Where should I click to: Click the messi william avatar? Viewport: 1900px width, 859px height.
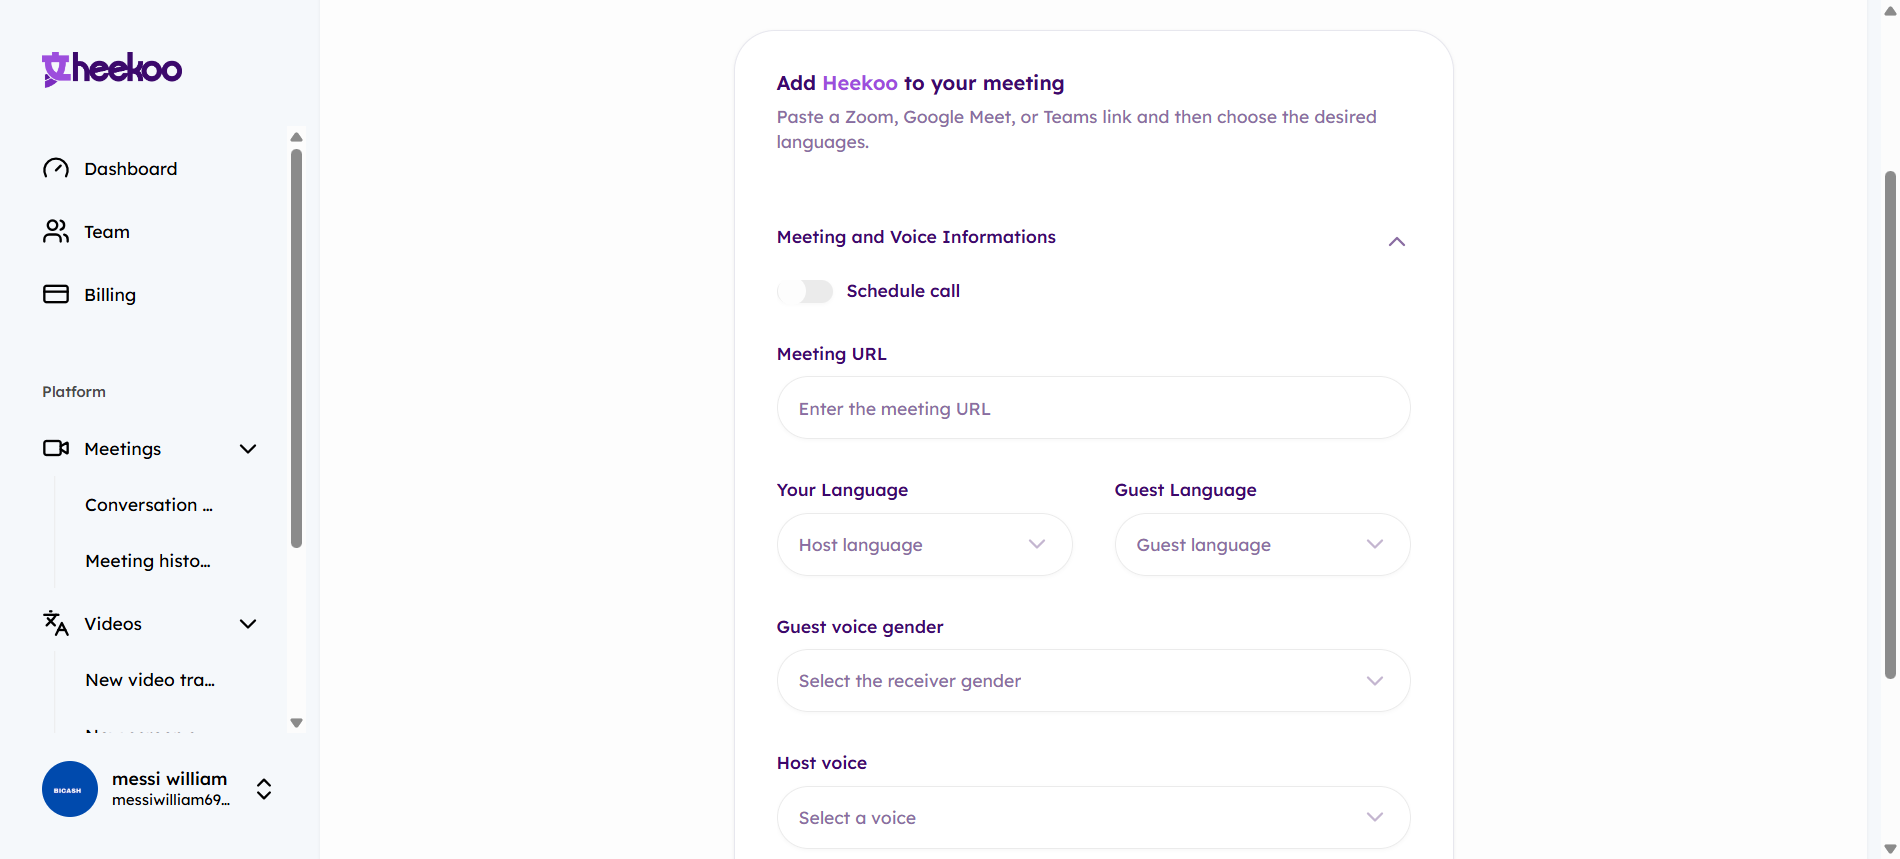click(70, 789)
